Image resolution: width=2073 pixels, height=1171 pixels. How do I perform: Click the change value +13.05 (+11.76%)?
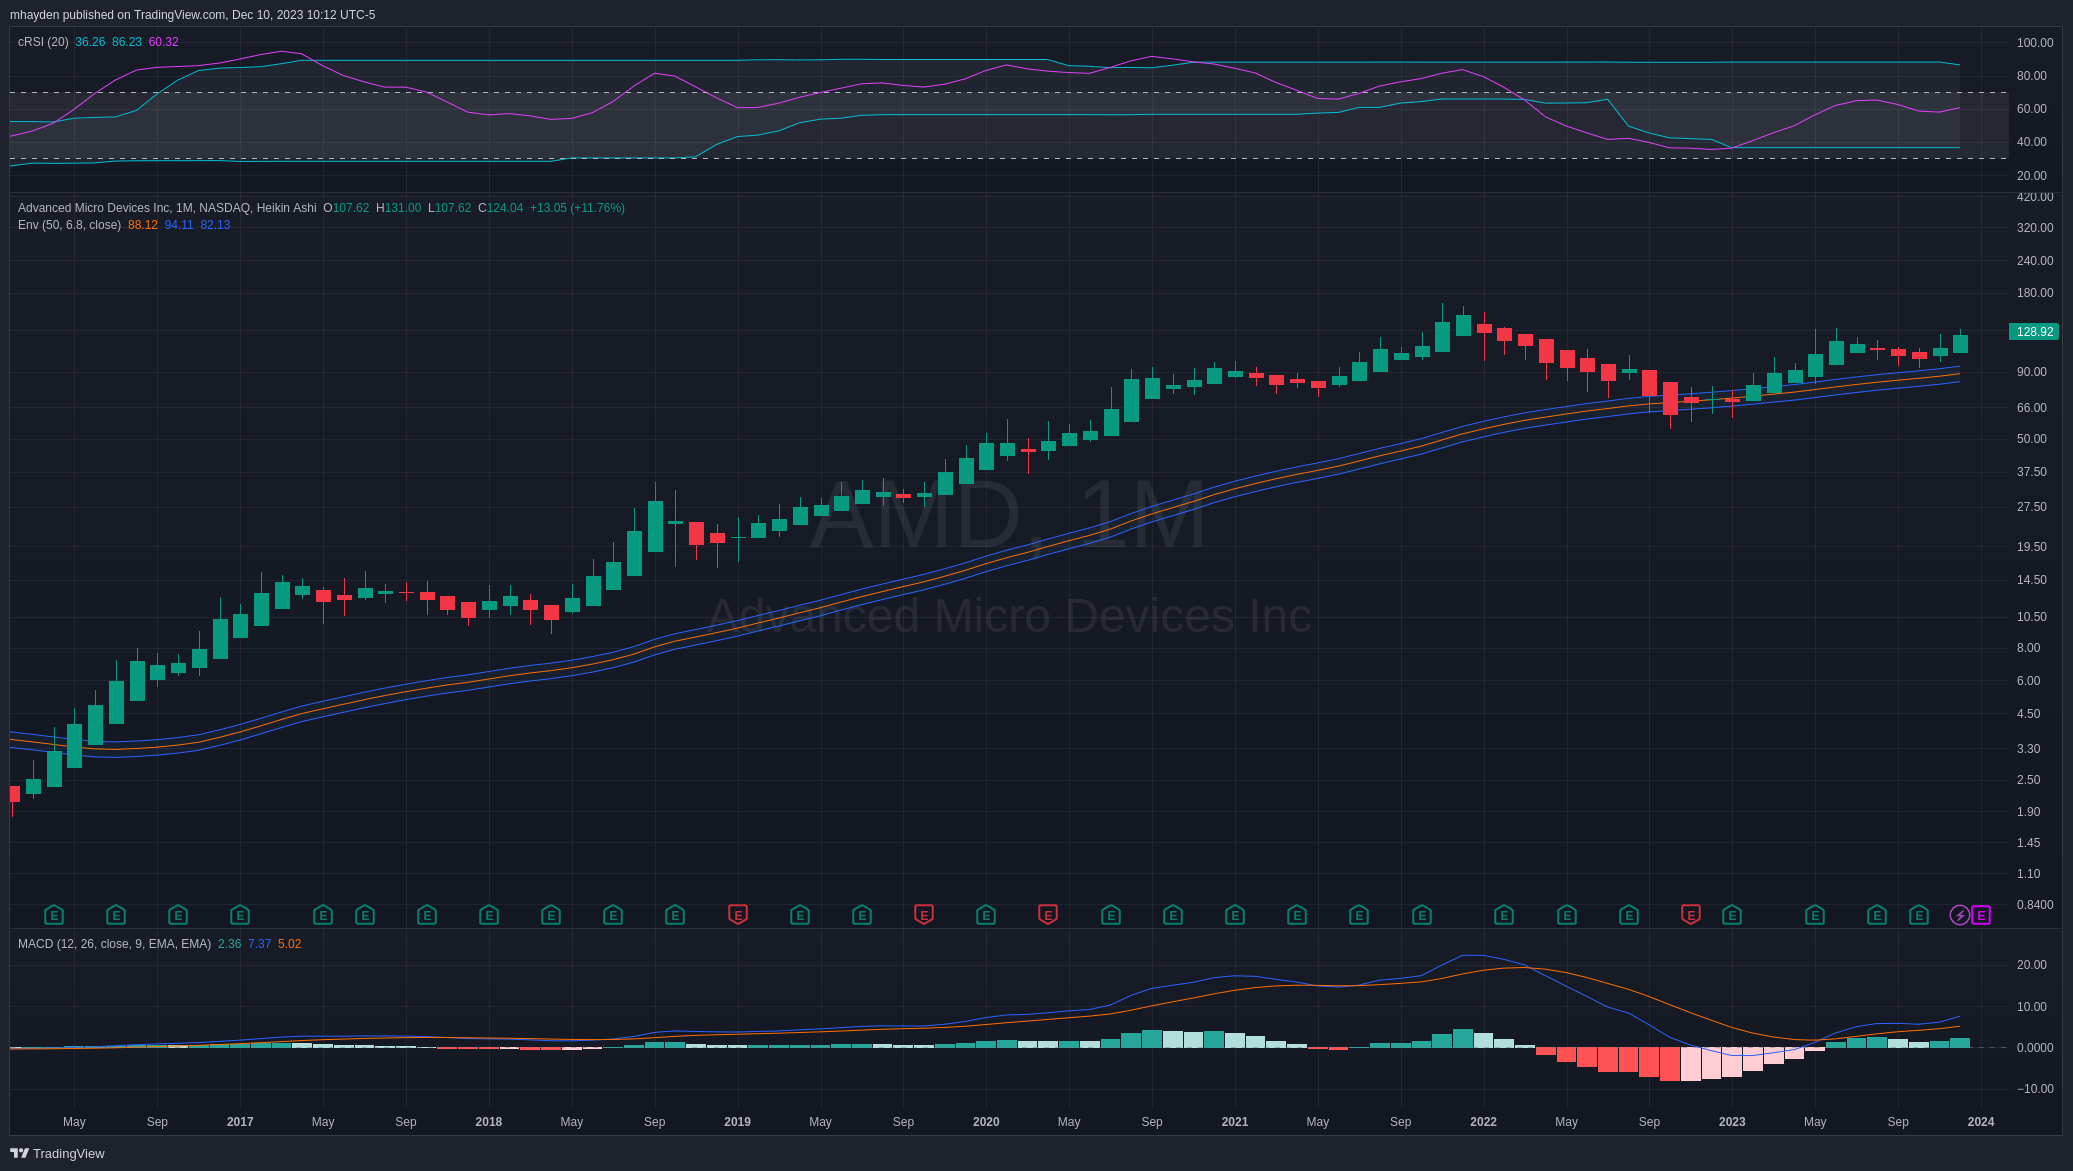coord(577,208)
